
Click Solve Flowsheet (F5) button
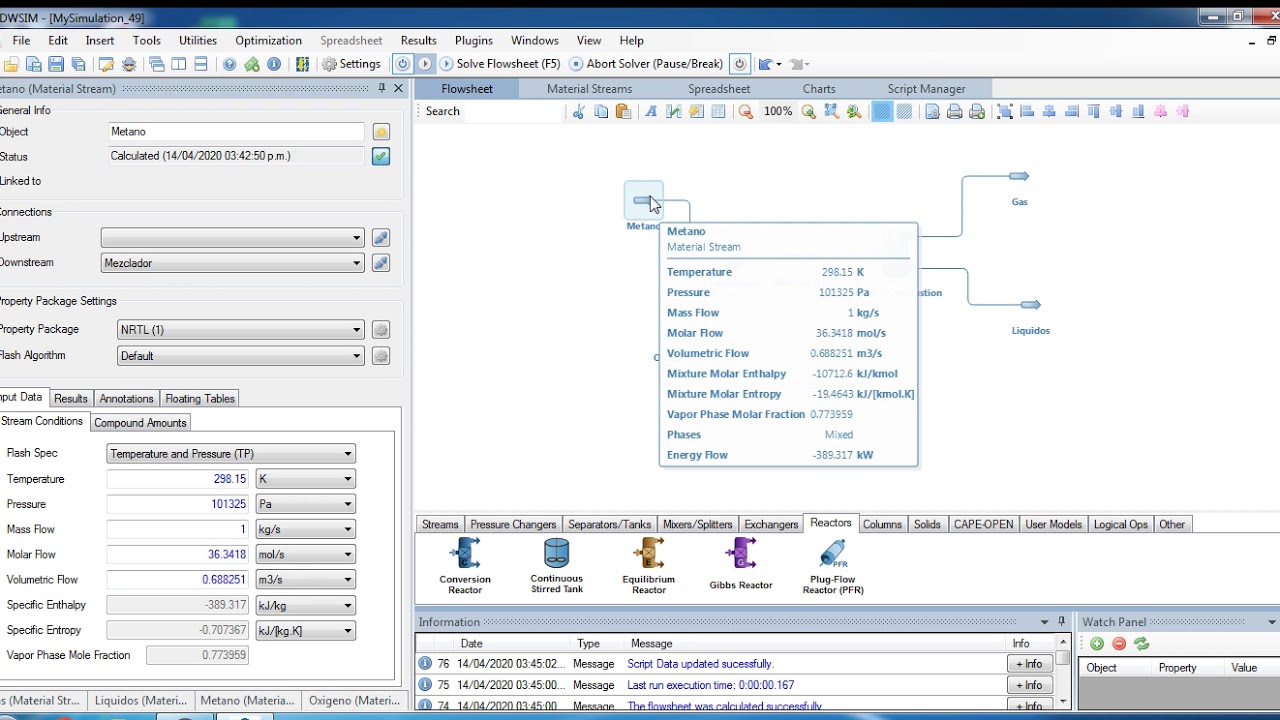pos(499,64)
